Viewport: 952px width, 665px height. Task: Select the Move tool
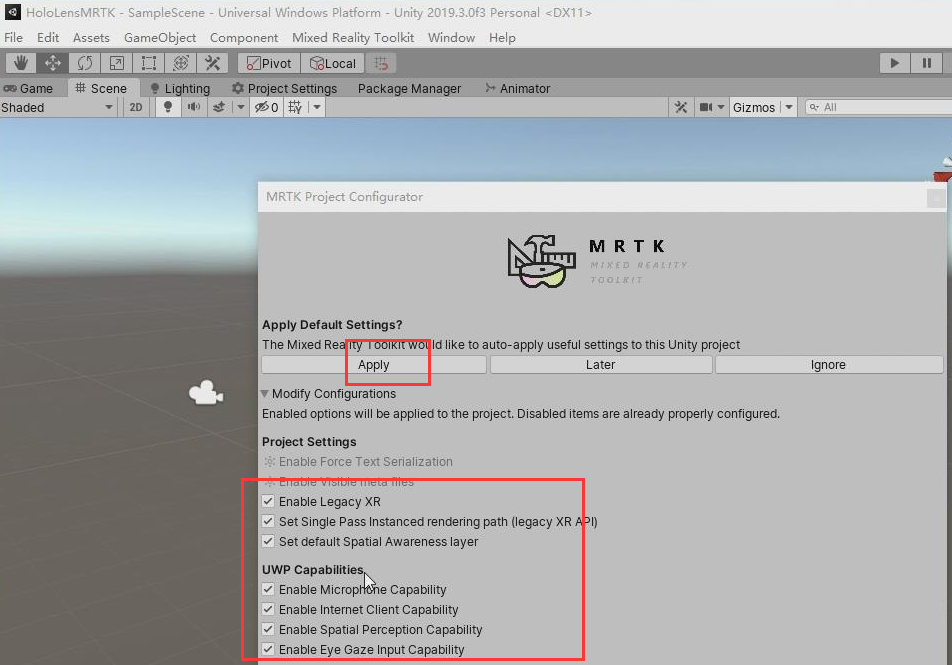(53, 63)
